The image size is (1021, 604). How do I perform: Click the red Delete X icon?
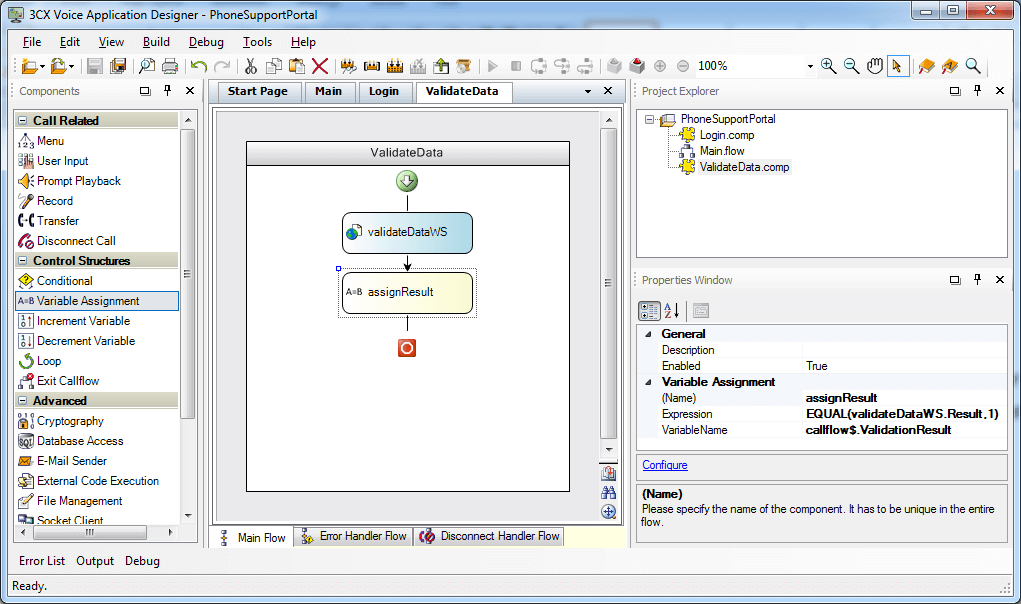coord(320,66)
